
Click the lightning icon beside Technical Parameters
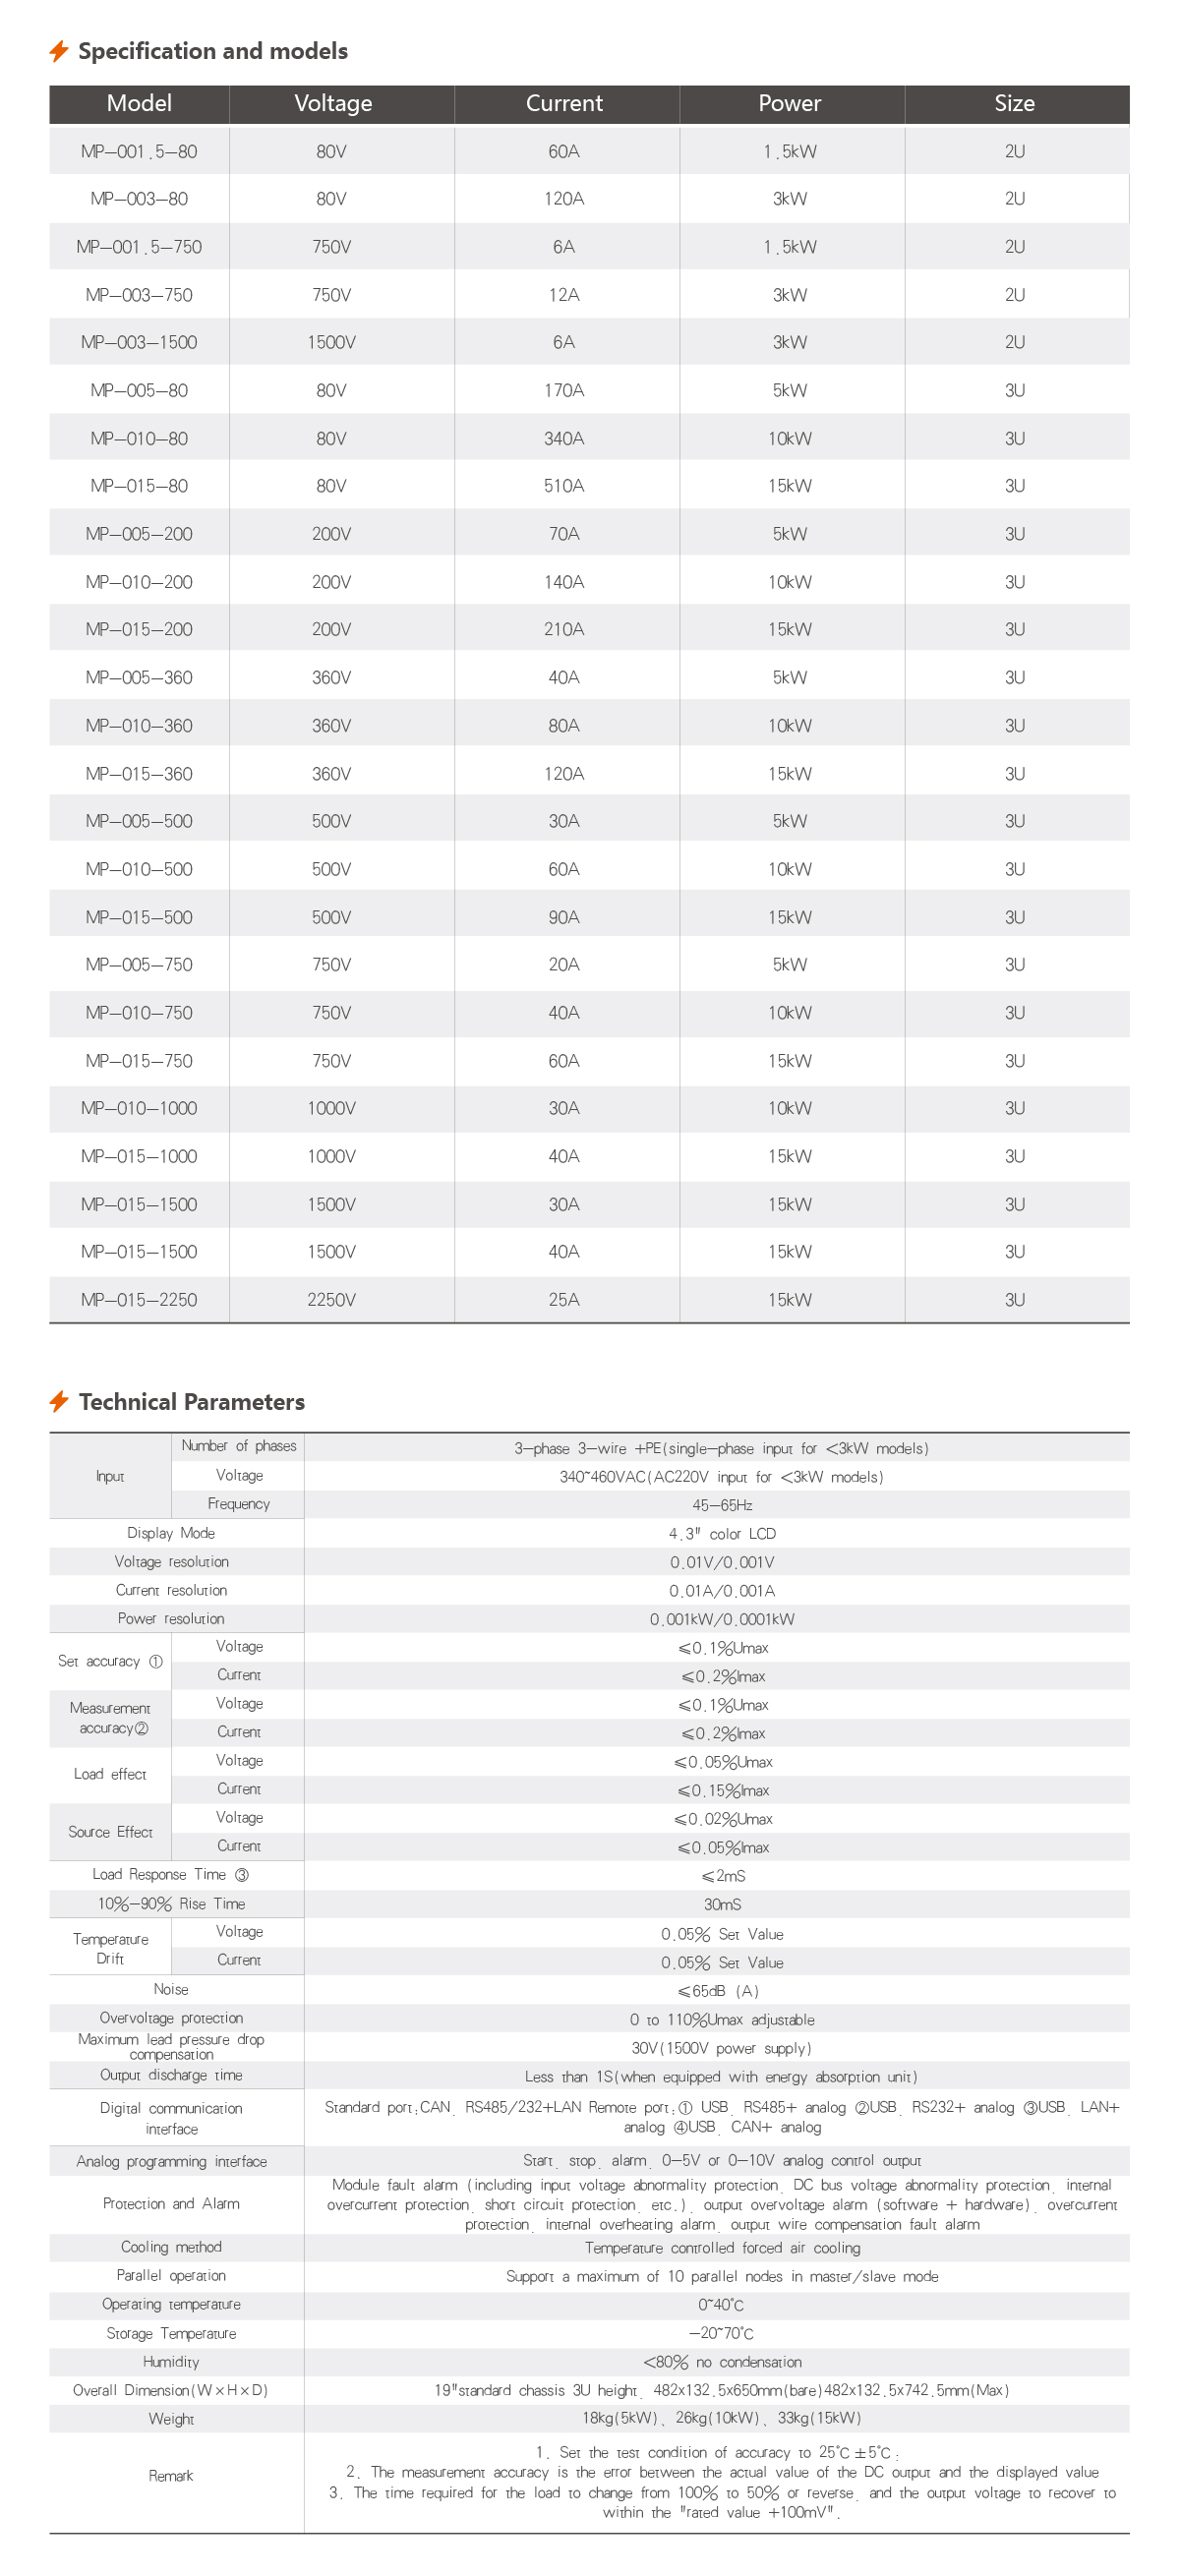point(59,1401)
